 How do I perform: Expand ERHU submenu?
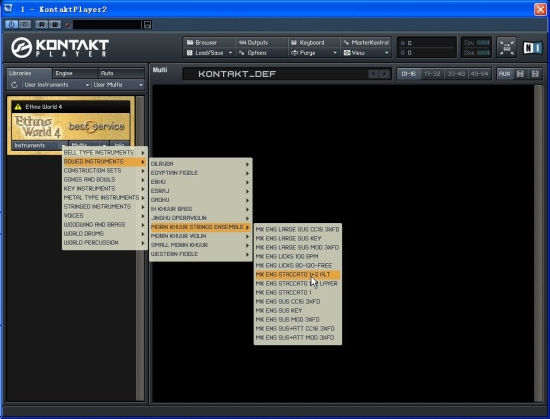(x=200, y=182)
